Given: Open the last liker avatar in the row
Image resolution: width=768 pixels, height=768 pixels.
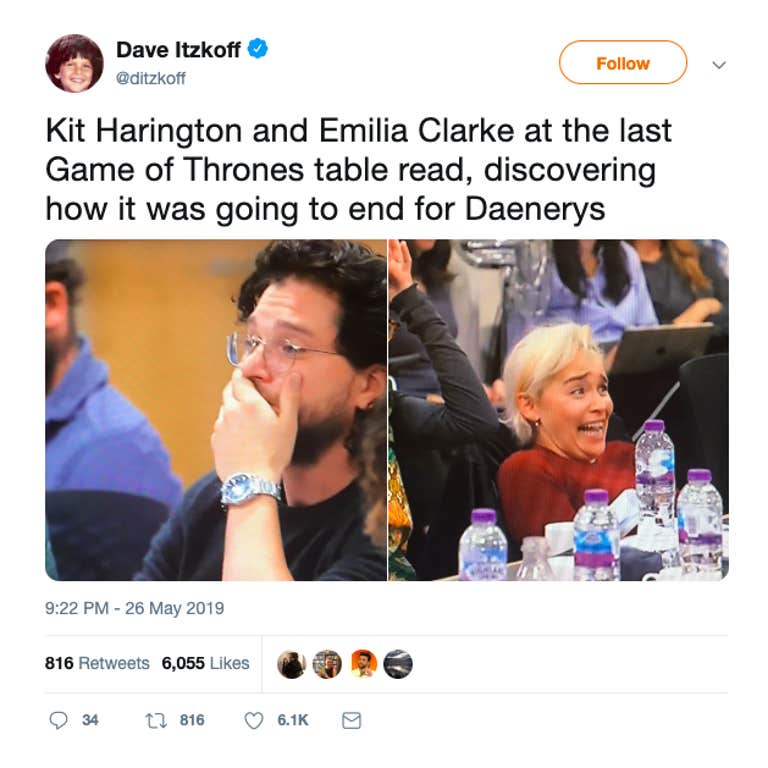Looking at the screenshot, I should pyautogui.click(x=398, y=664).
